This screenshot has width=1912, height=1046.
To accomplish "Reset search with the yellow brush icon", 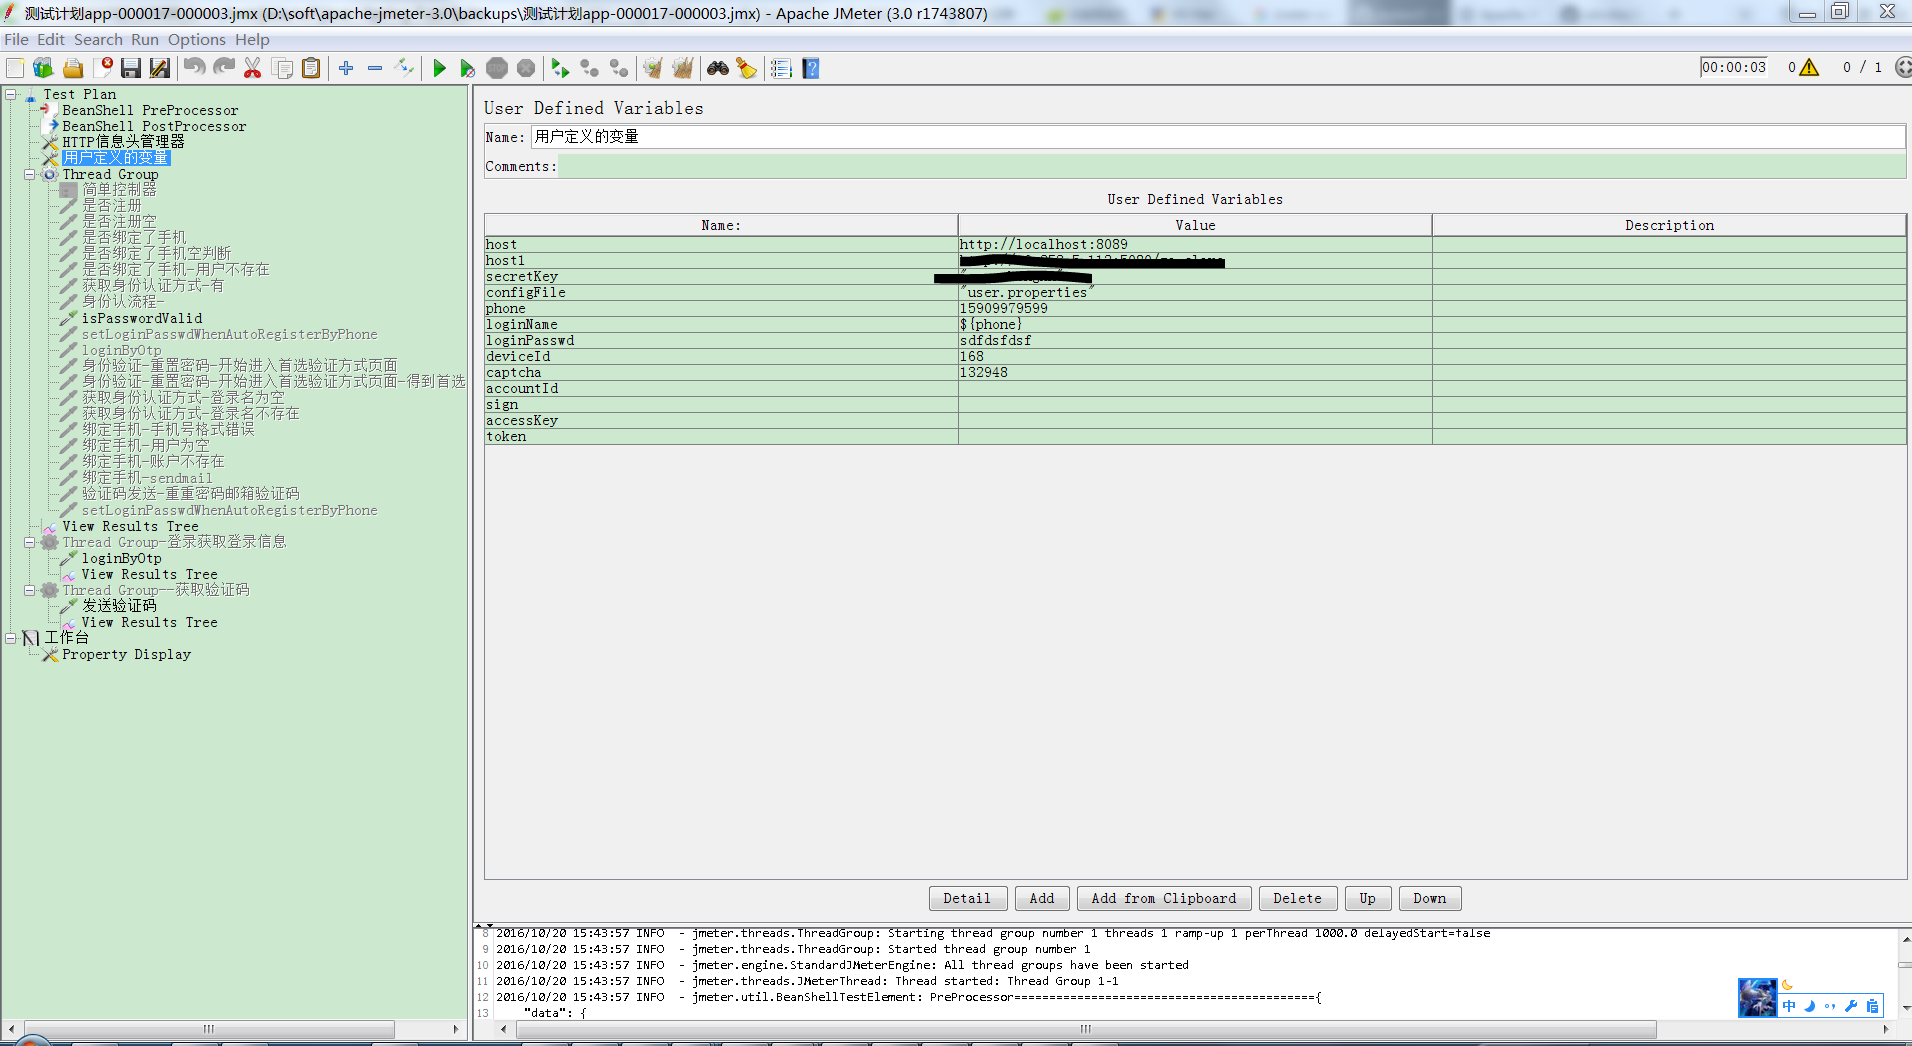I will tap(747, 68).
